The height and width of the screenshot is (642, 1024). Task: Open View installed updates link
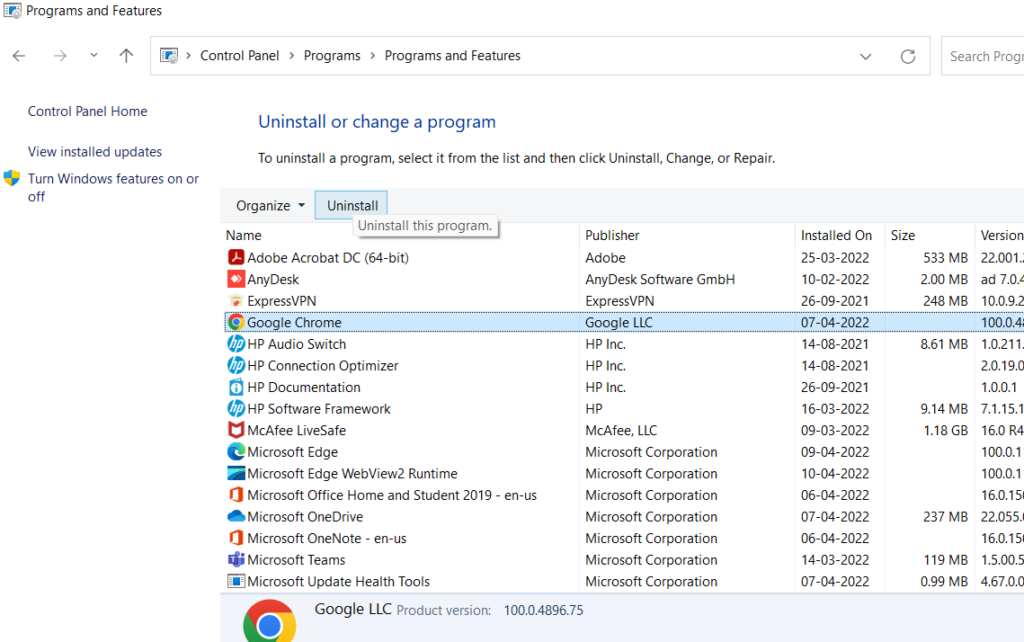tap(95, 152)
